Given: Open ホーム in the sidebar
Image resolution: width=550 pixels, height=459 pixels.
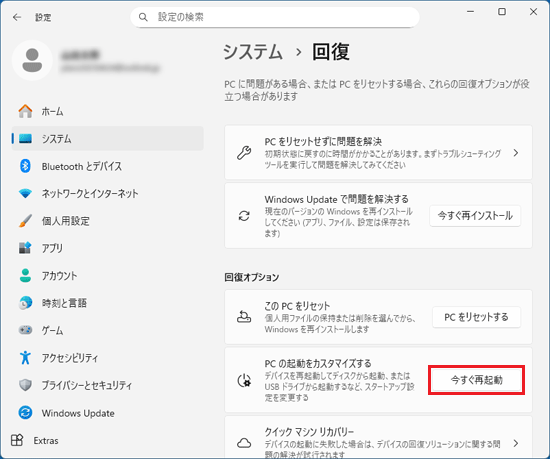Looking at the screenshot, I should [107, 111].
